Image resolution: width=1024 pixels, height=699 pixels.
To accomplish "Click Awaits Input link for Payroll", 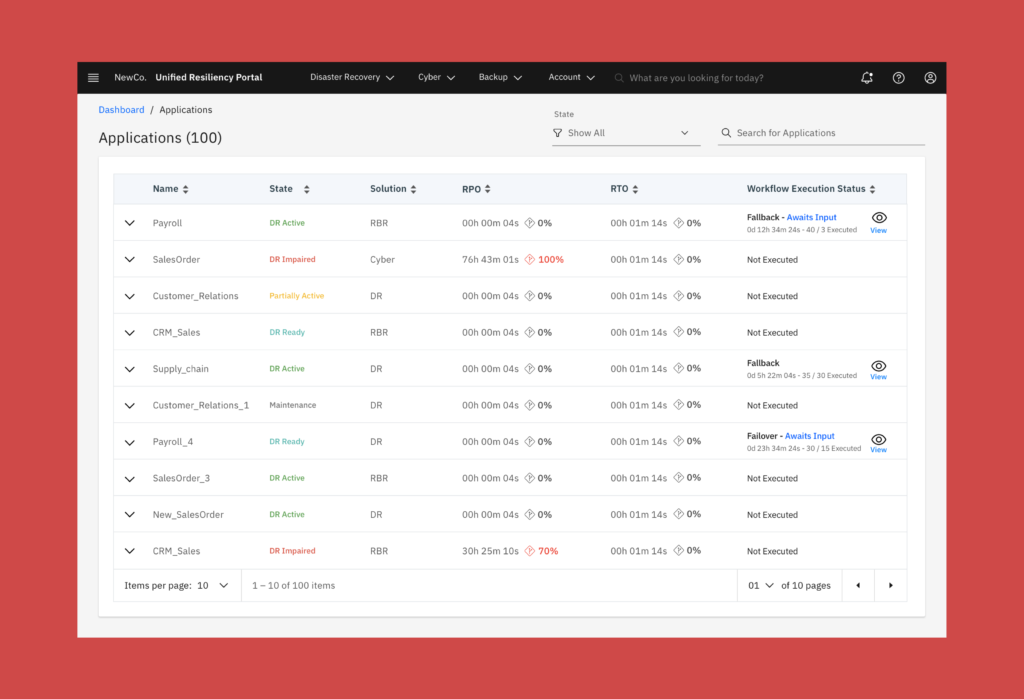I will [x=811, y=217].
